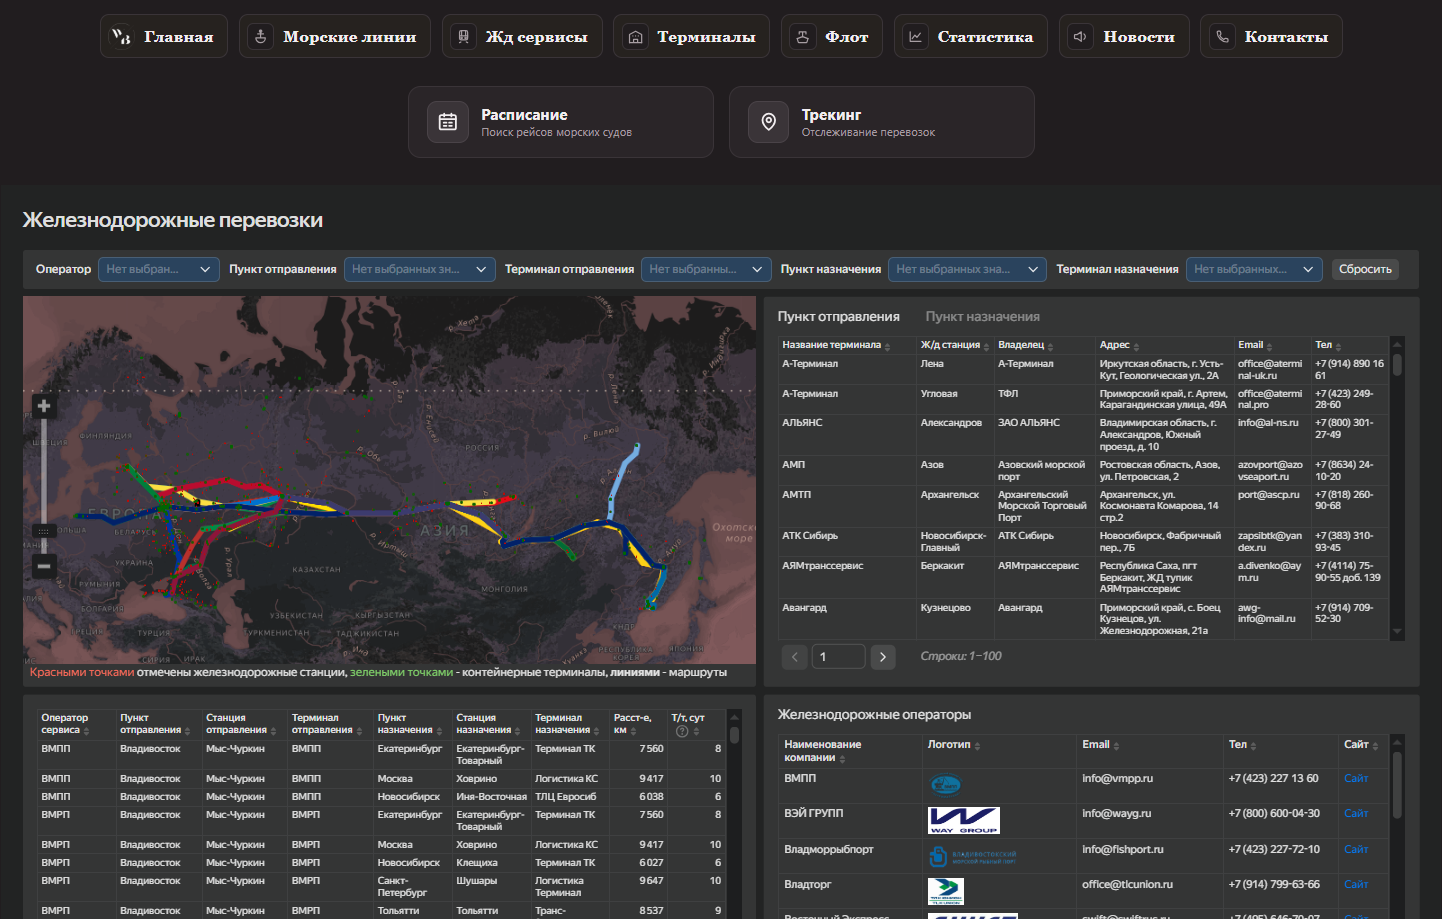Screen dimensions: 1442x919
Task: Sort operators by Логотип column
Action: (x=954, y=745)
